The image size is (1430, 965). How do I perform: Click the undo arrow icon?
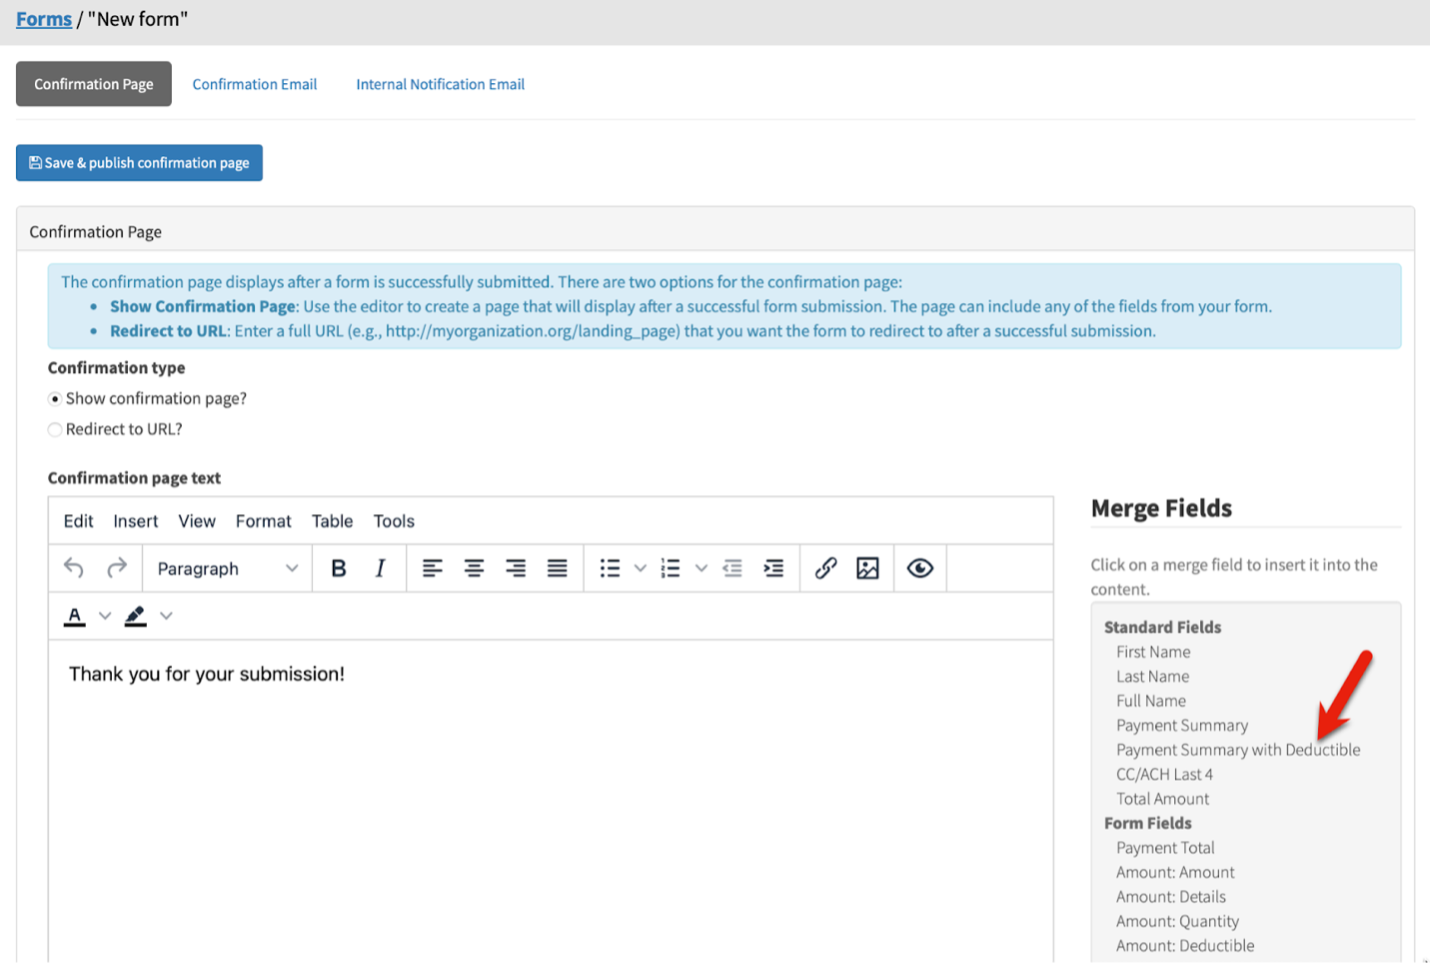[x=74, y=568]
